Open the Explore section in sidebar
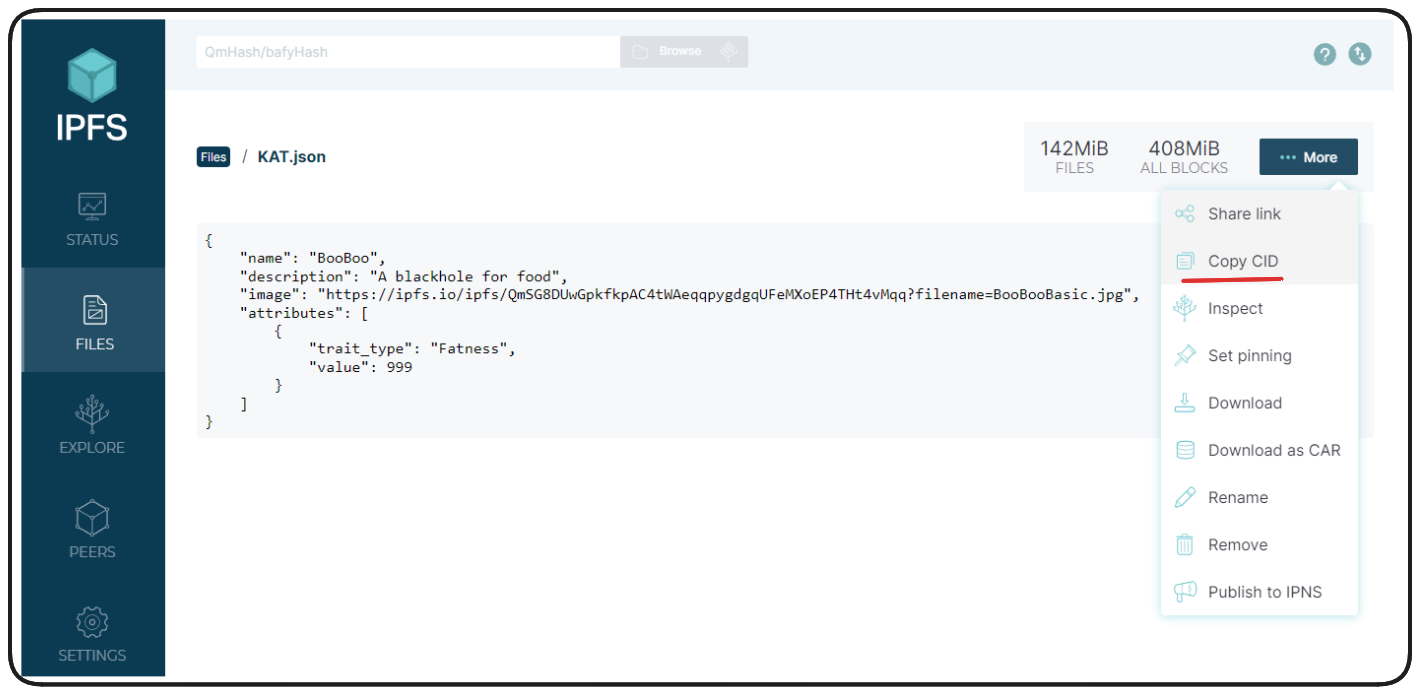Viewport: 1420px width, 694px height. click(x=92, y=427)
